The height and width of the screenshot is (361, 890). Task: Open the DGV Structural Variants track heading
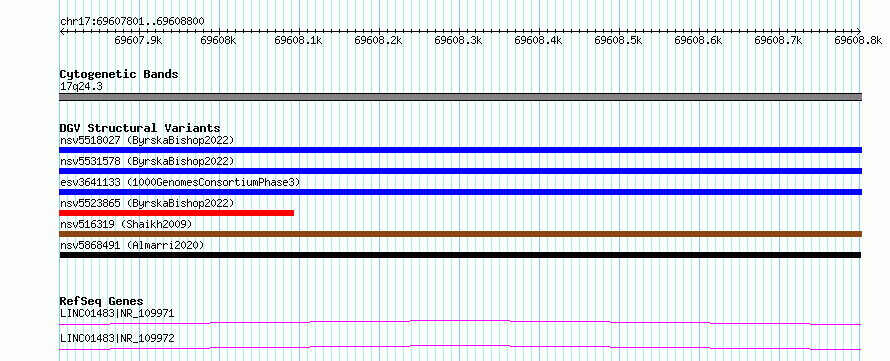140,128
